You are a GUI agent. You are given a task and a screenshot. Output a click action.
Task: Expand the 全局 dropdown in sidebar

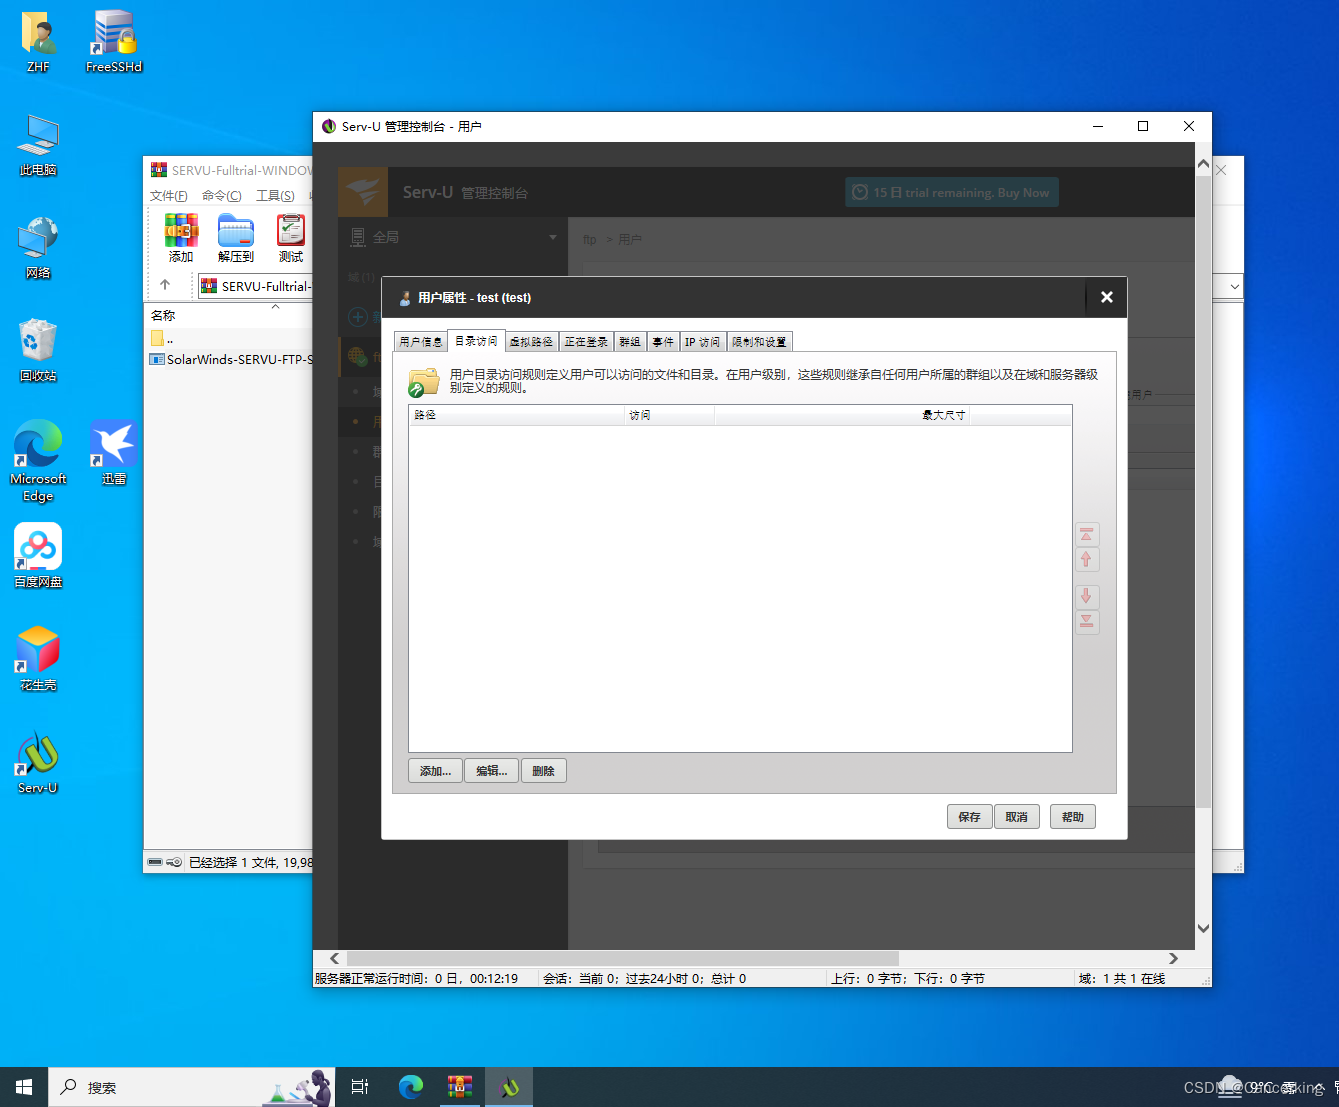[552, 237]
